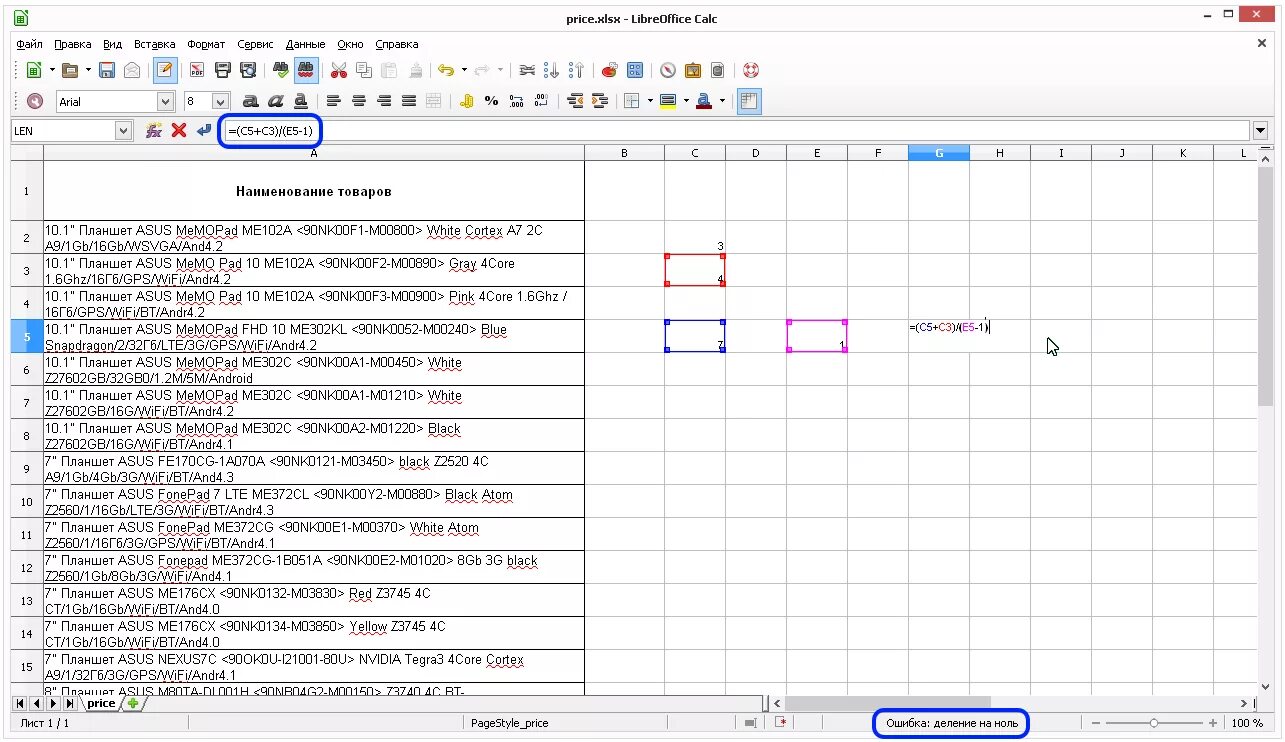Expand the Open file dropdown arrow
This screenshot has width=1285, height=742.
(88, 70)
